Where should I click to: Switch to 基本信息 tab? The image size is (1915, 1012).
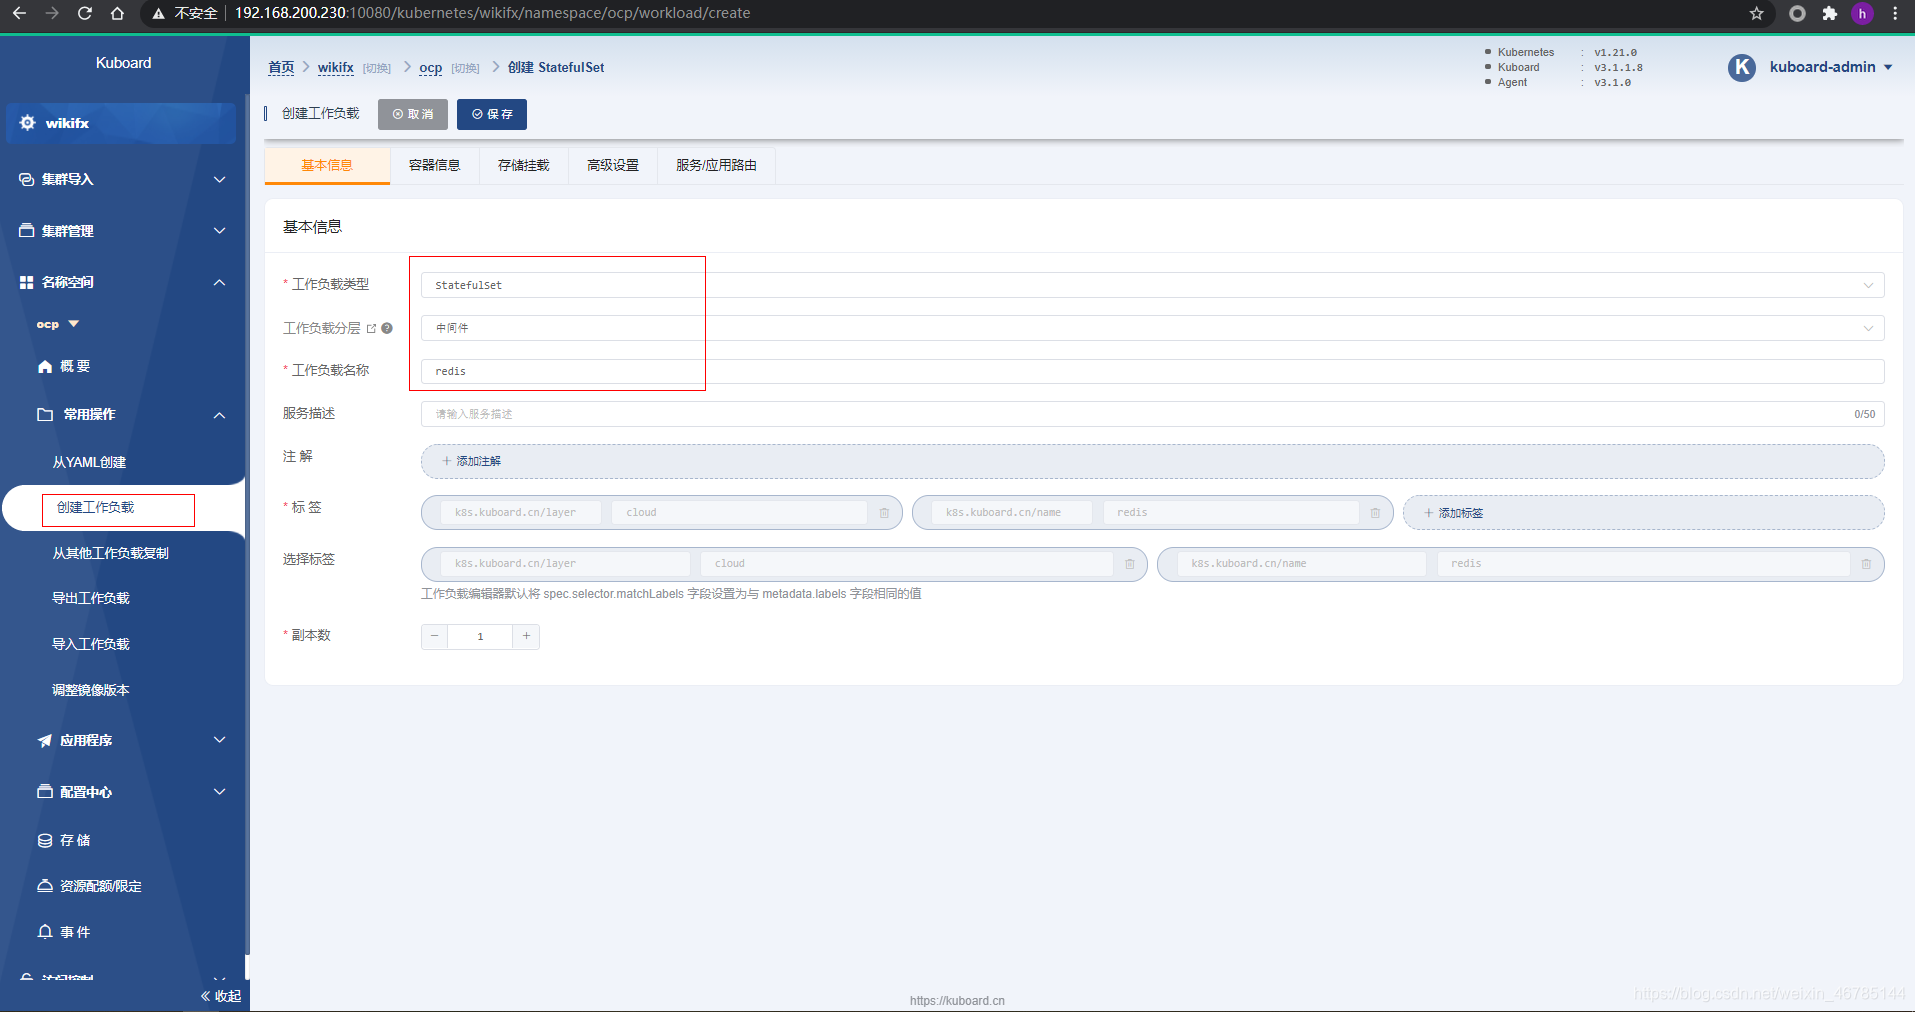point(327,165)
